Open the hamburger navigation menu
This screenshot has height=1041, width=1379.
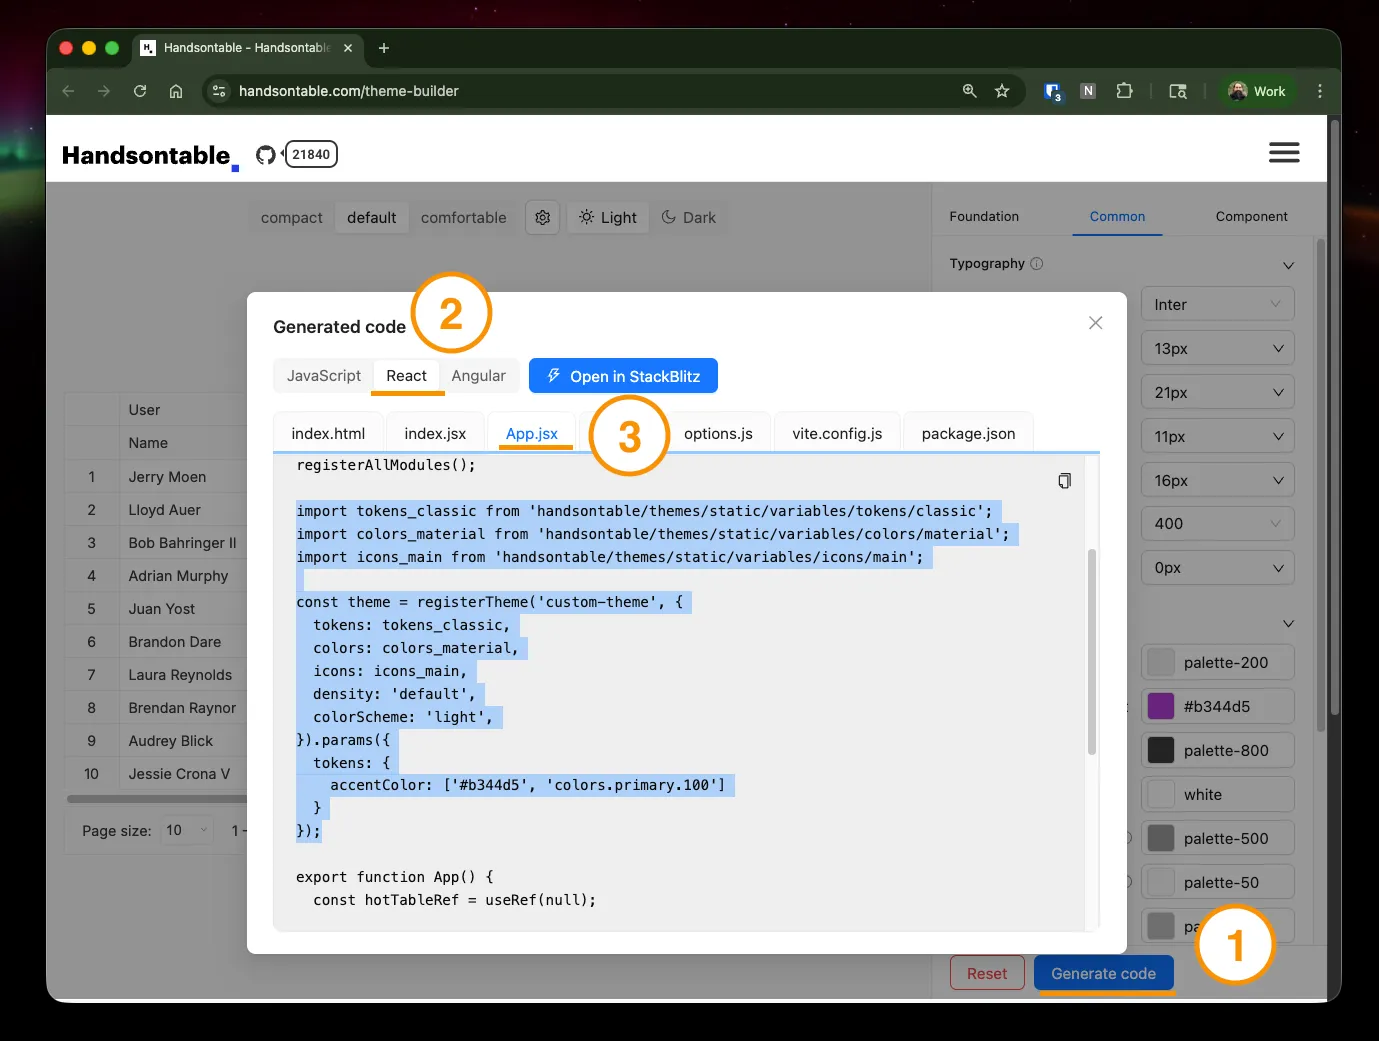[x=1283, y=153]
